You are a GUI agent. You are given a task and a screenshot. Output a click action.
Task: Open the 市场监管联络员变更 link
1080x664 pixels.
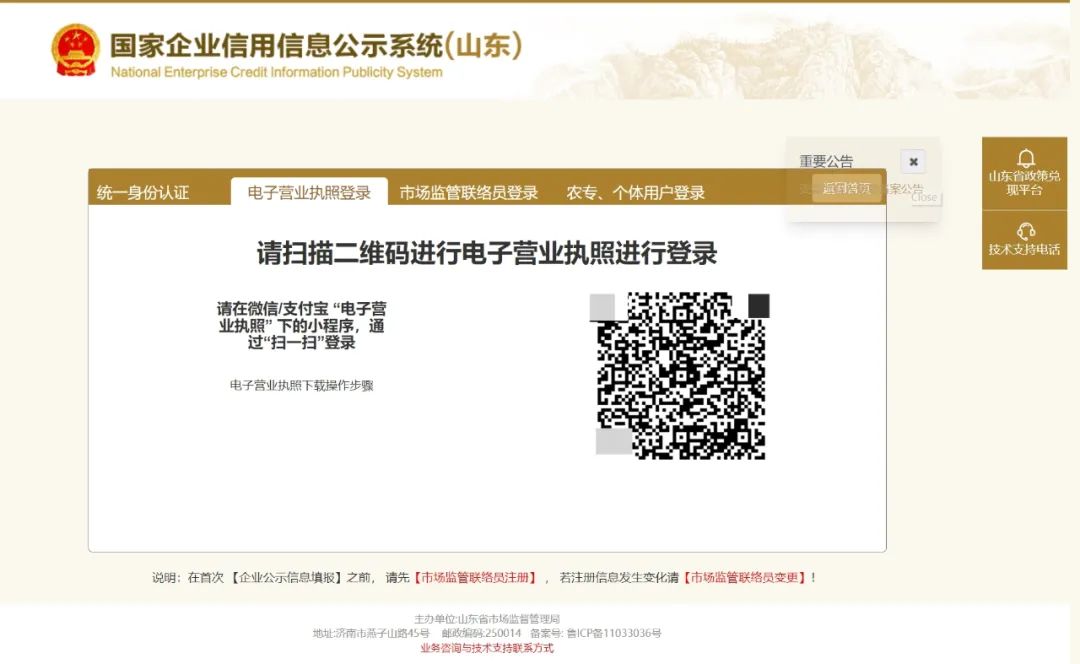tap(744, 578)
